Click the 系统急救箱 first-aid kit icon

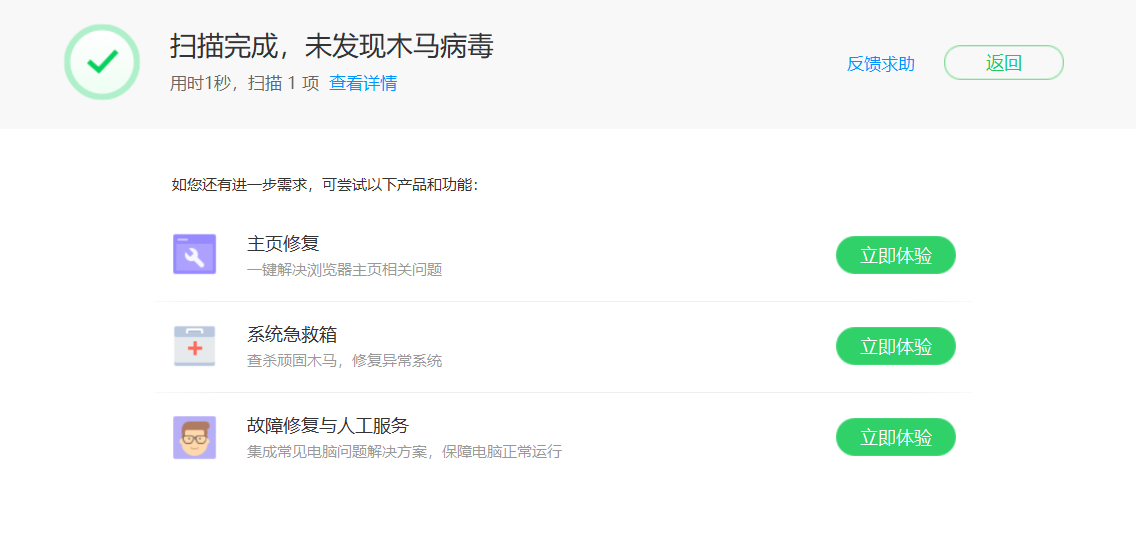(194, 346)
